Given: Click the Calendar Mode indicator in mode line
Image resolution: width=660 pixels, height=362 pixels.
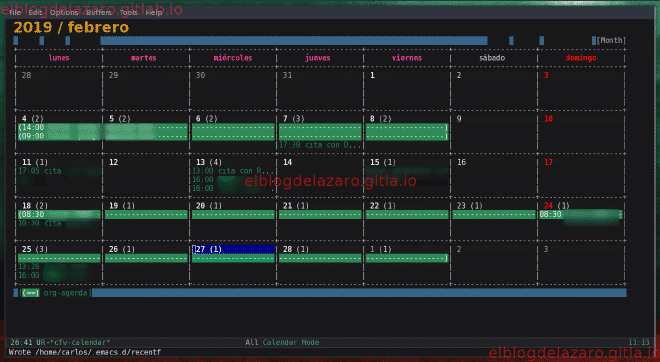Looking at the screenshot, I should (x=291, y=342).
